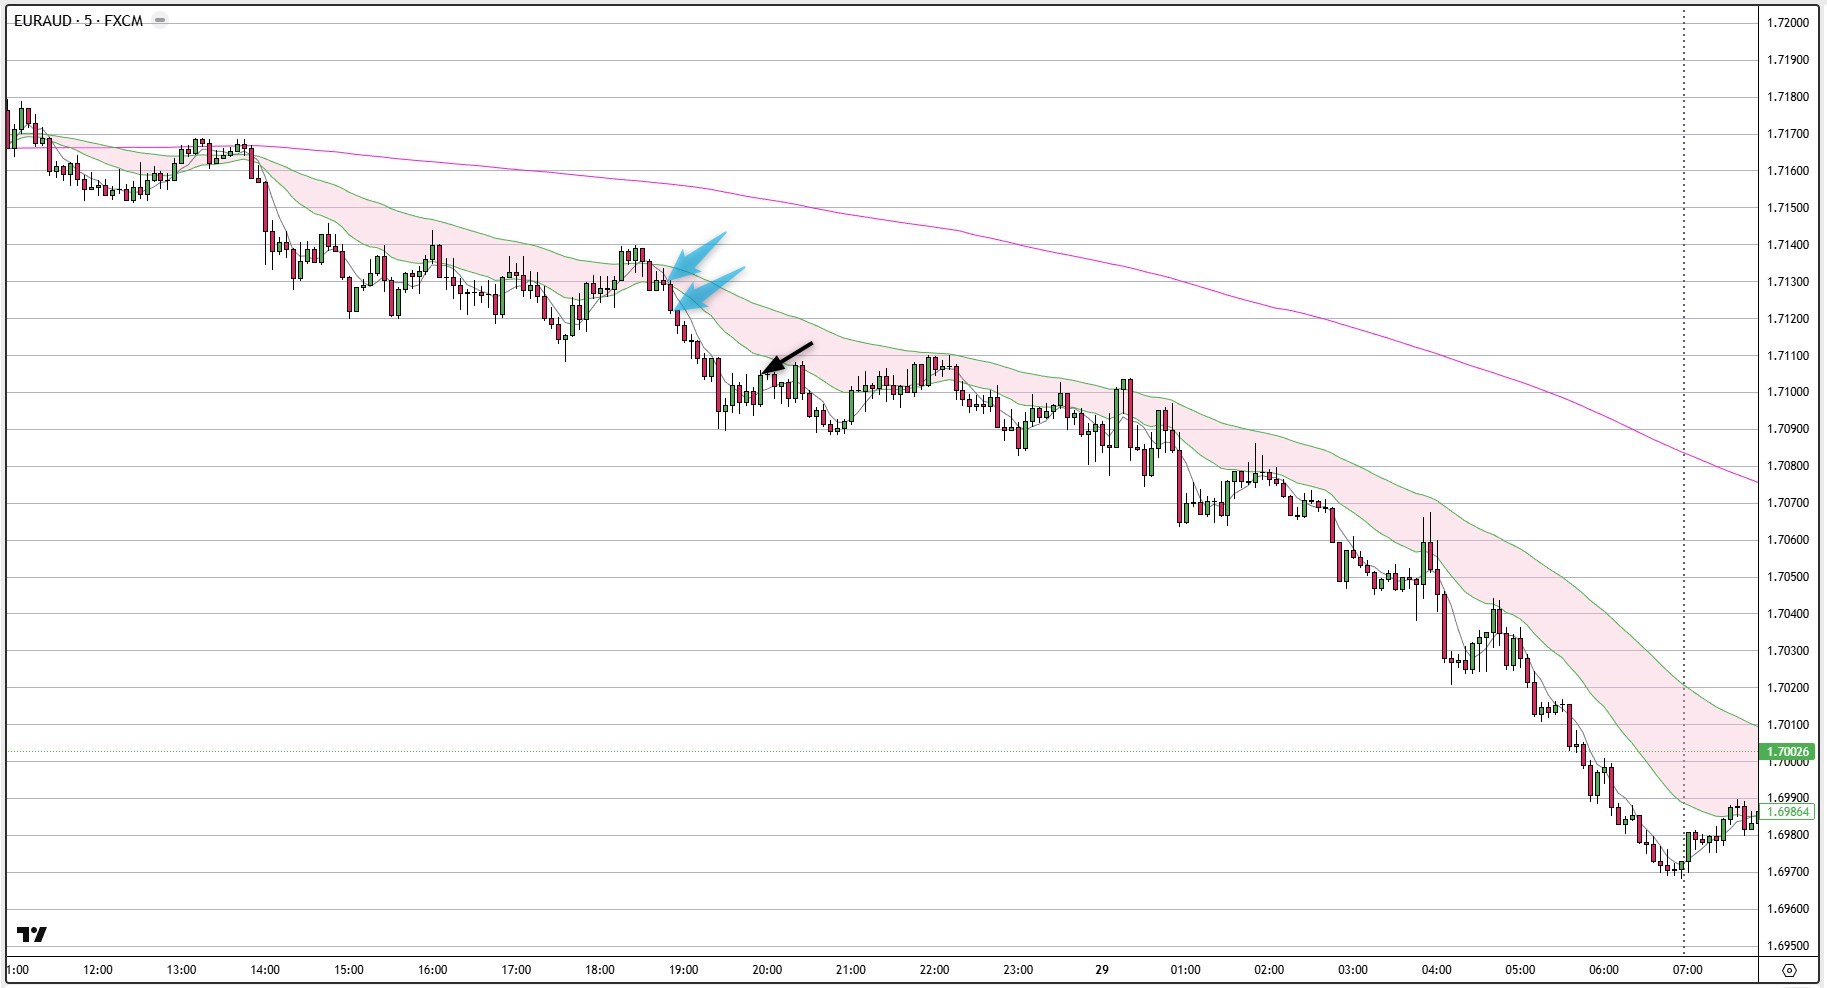
Task: Click the upper blue arrow annotation
Action: coord(698,256)
